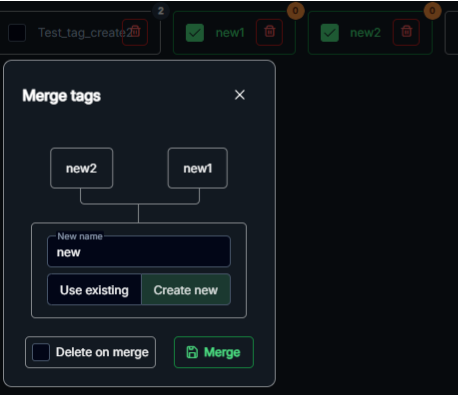Click the trash icon for tag new2
This screenshot has height=395, width=458.
406,32
